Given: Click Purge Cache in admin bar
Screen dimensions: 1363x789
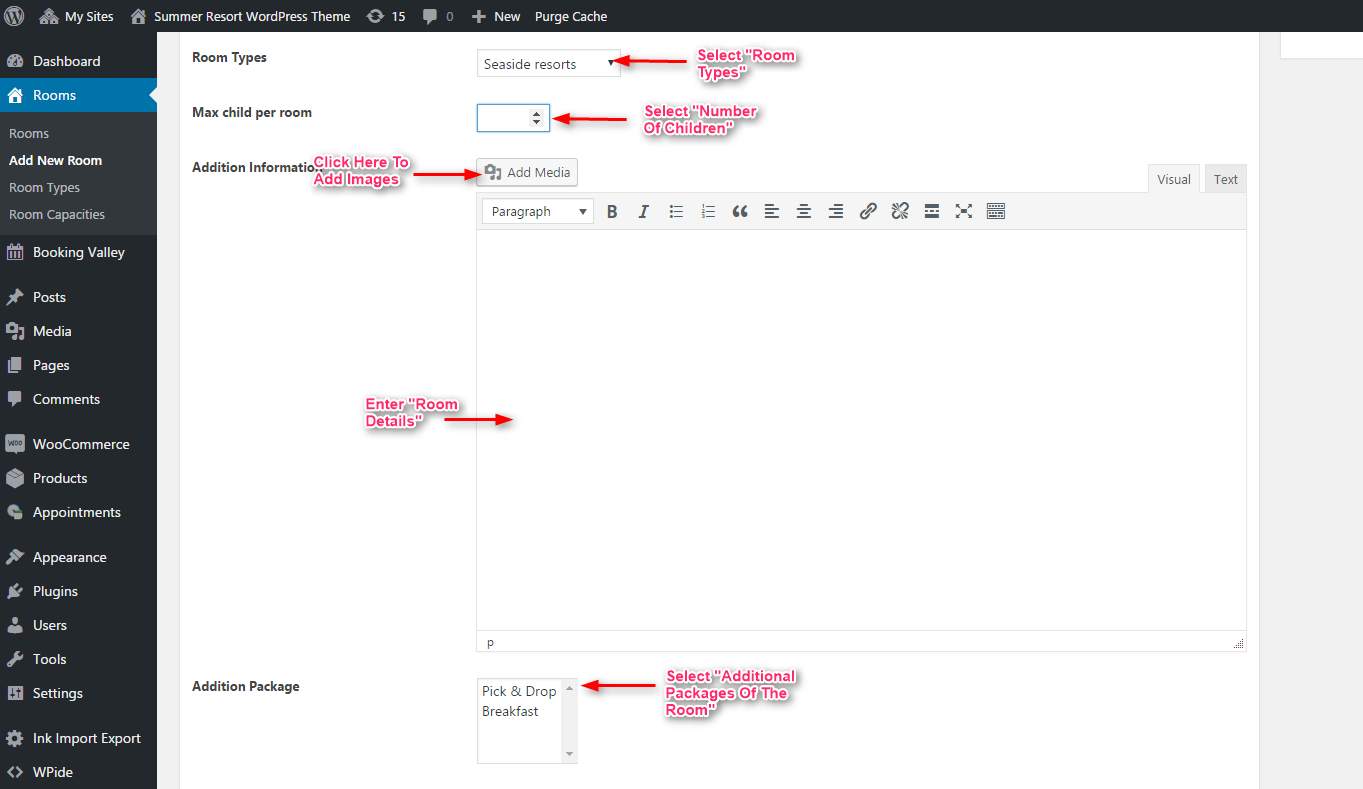Looking at the screenshot, I should (571, 16).
